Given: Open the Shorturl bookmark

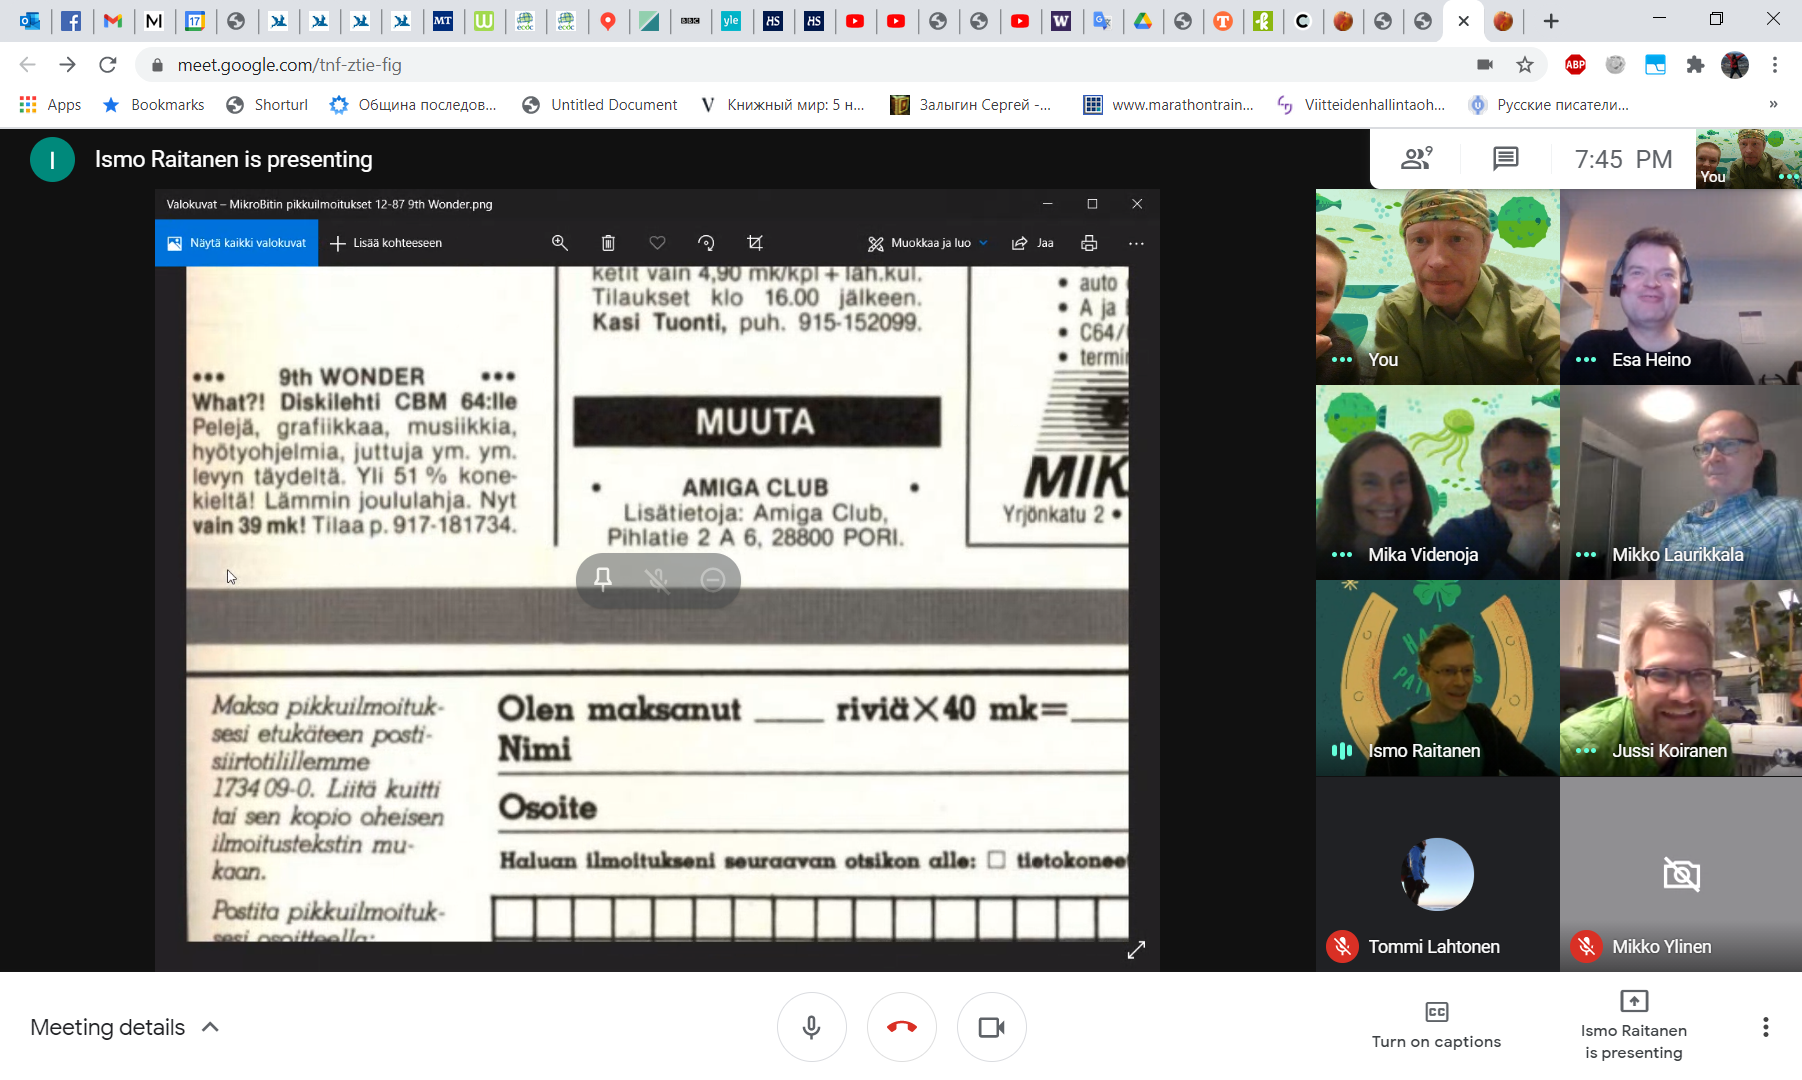Looking at the screenshot, I should pos(267,104).
